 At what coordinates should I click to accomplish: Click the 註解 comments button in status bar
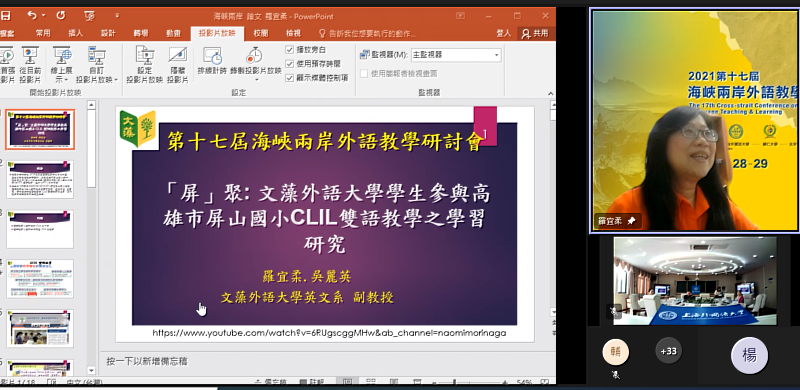coord(312,382)
